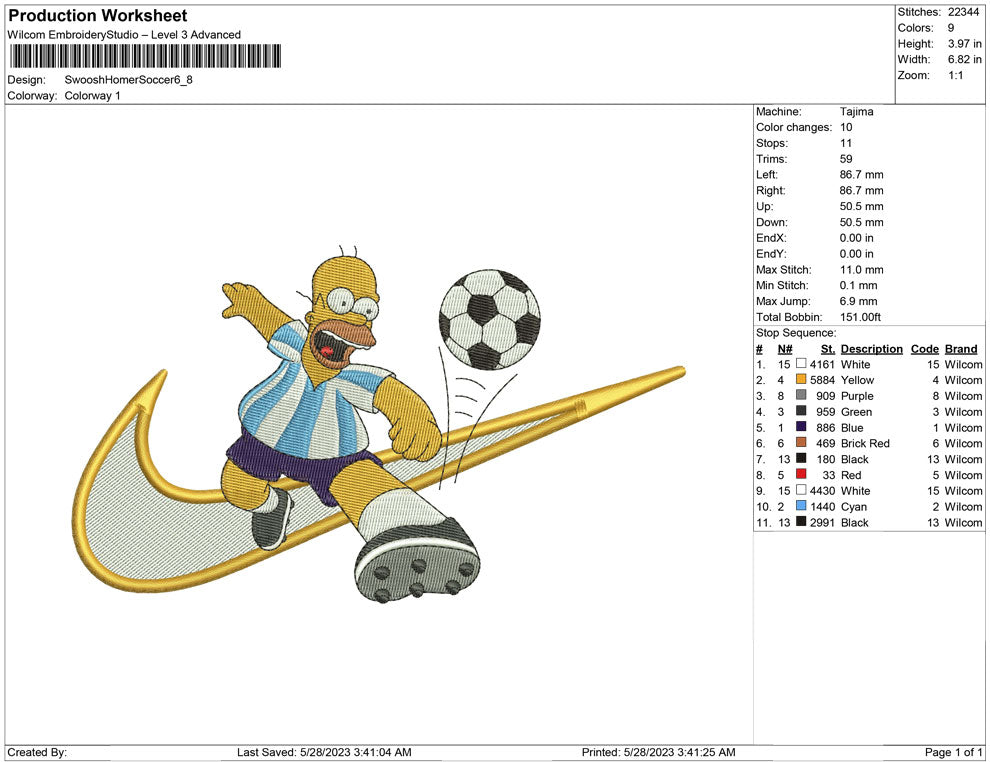The width and height of the screenshot is (990, 762).
Task: Click the 'N#' column header
Action: coord(785,349)
